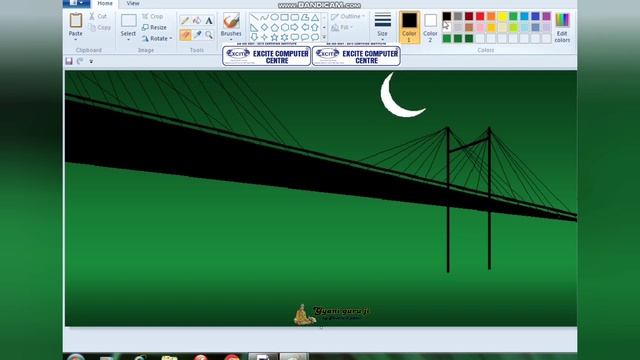
Task: Switch to the View ribbon tab
Action: [133, 3]
